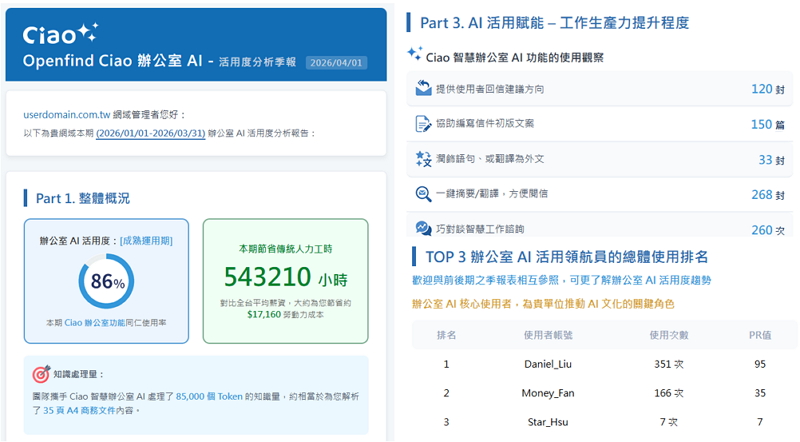Click the $17,160 labor cost amount

tap(264, 314)
